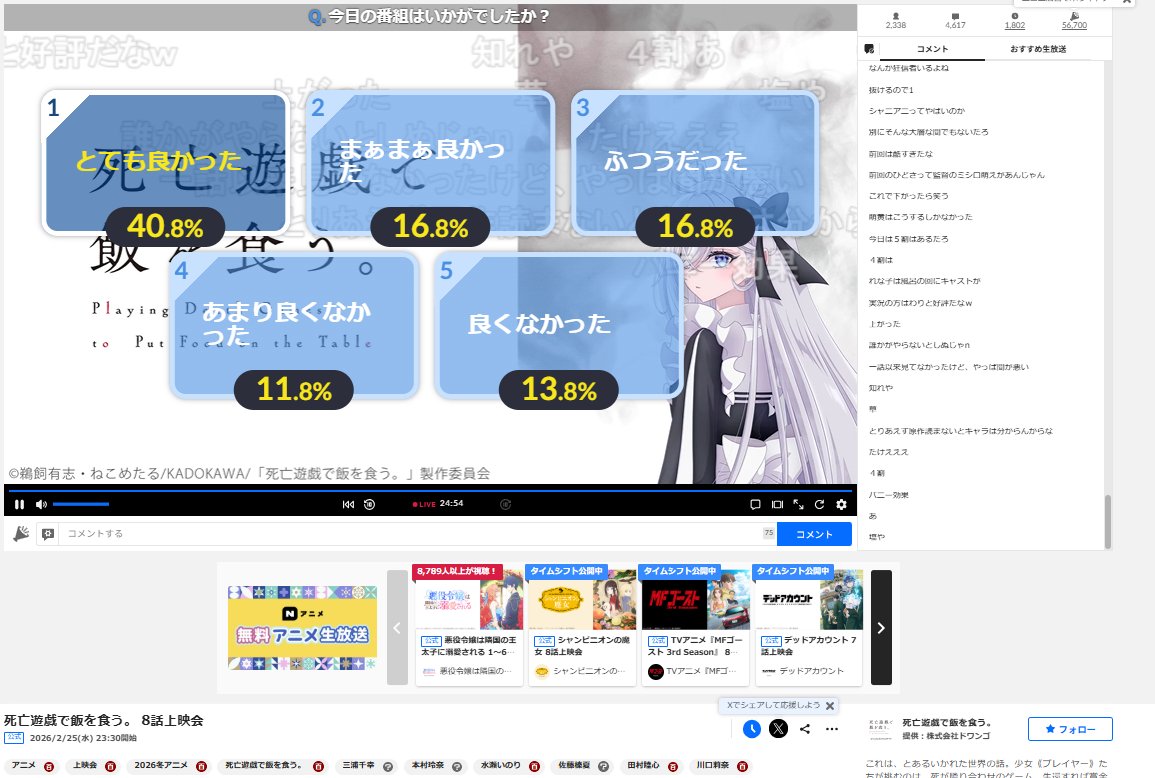Switch to theater wide-screen mode
1155x778 pixels.
coord(777,505)
